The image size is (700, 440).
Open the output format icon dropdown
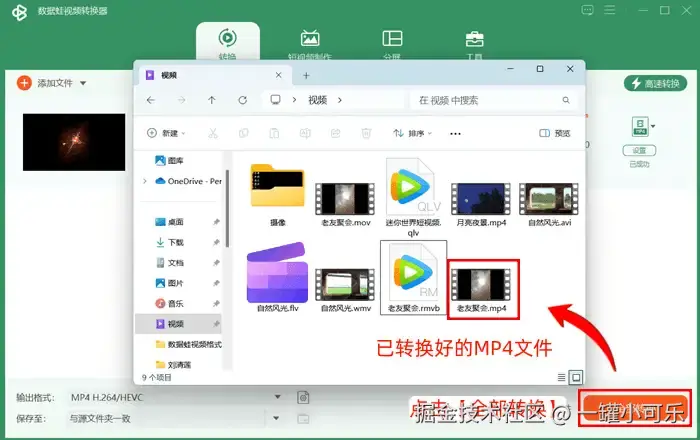coord(643,126)
